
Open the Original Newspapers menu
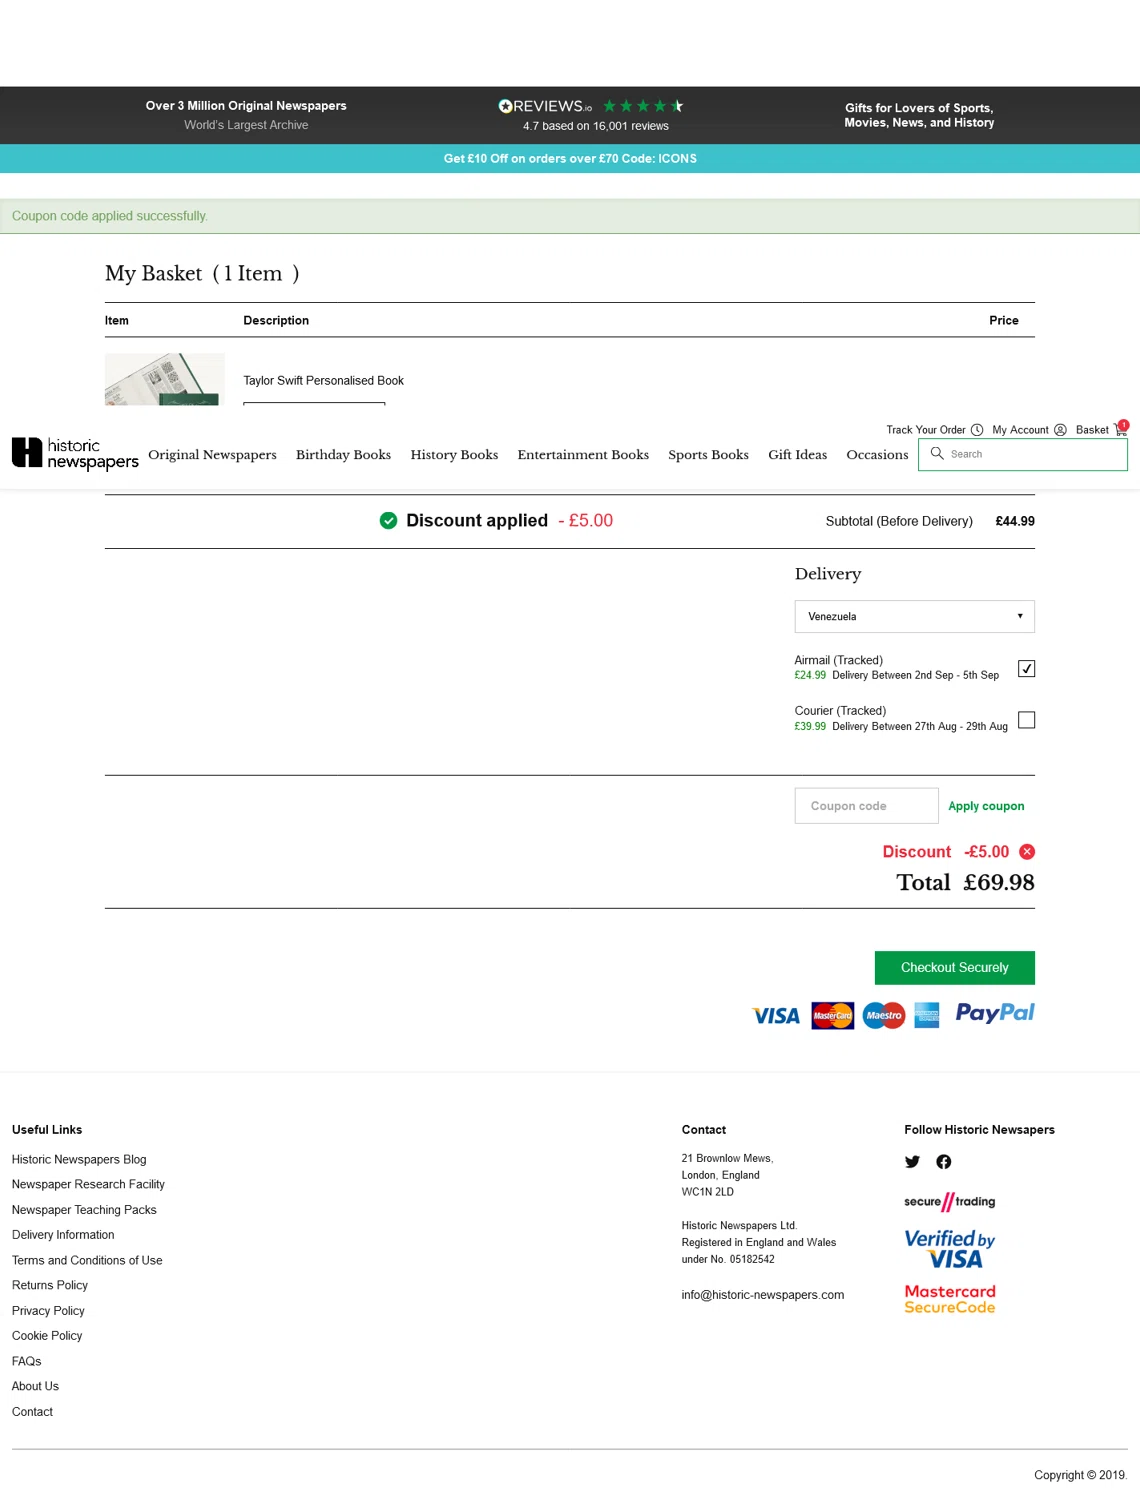point(212,455)
